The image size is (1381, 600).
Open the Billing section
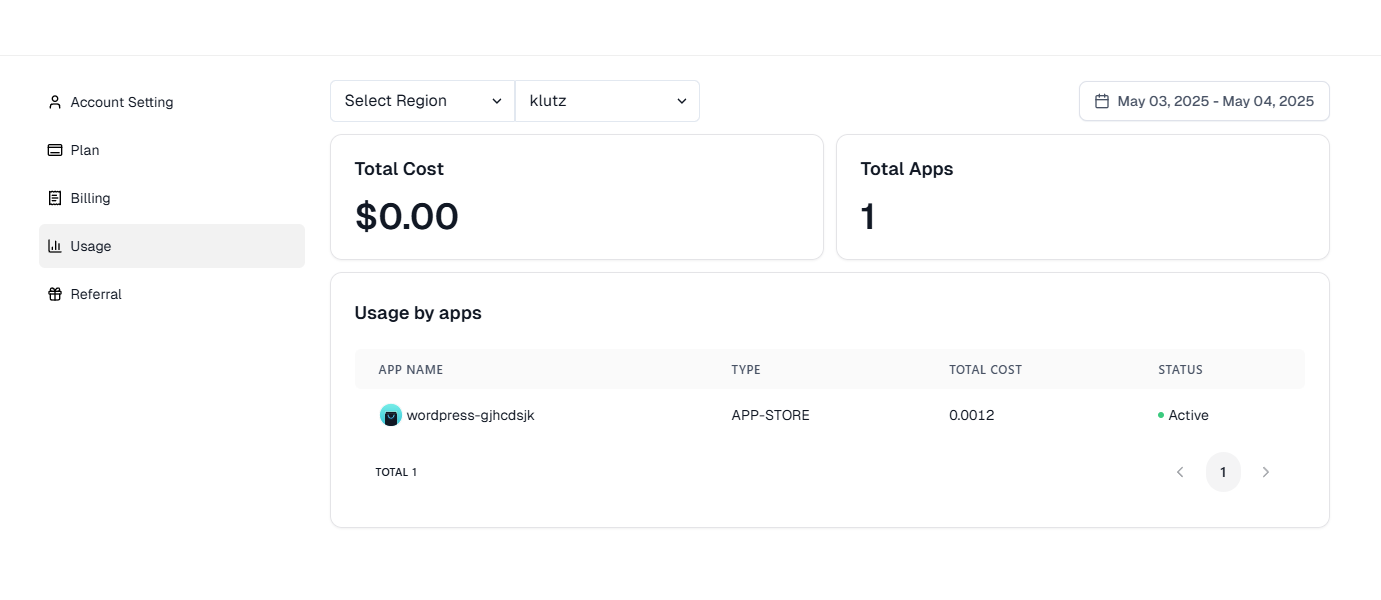click(172, 198)
